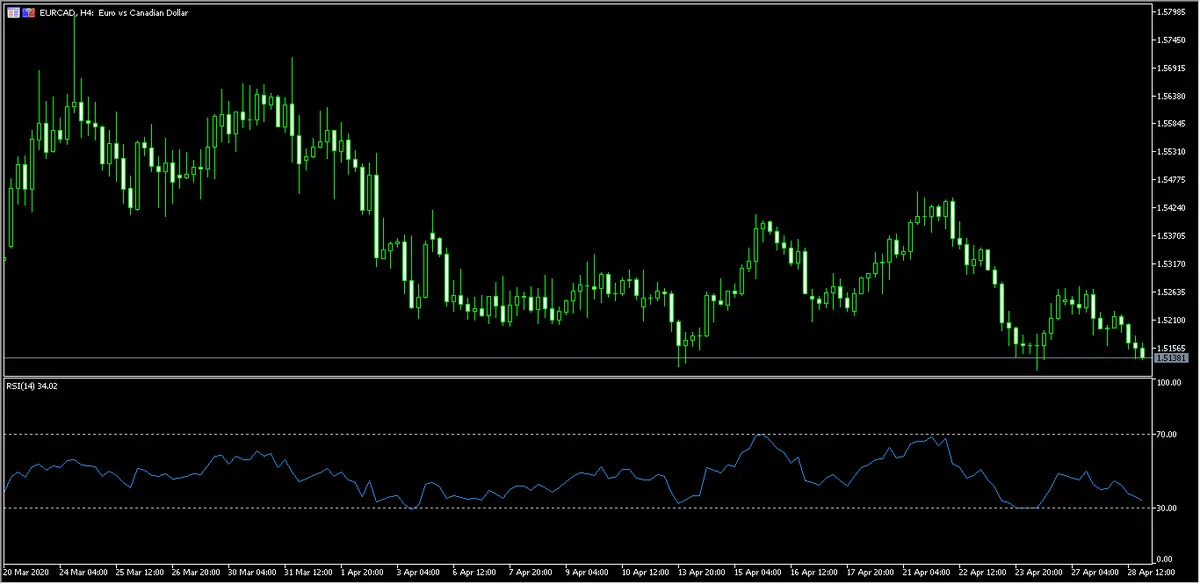Click the 70.00 RSI scale label
The image size is (1200, 584).
click(1168, 434)
